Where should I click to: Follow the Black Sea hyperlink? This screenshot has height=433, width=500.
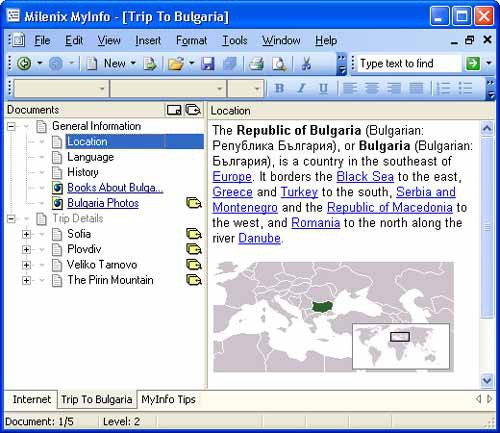365,177
